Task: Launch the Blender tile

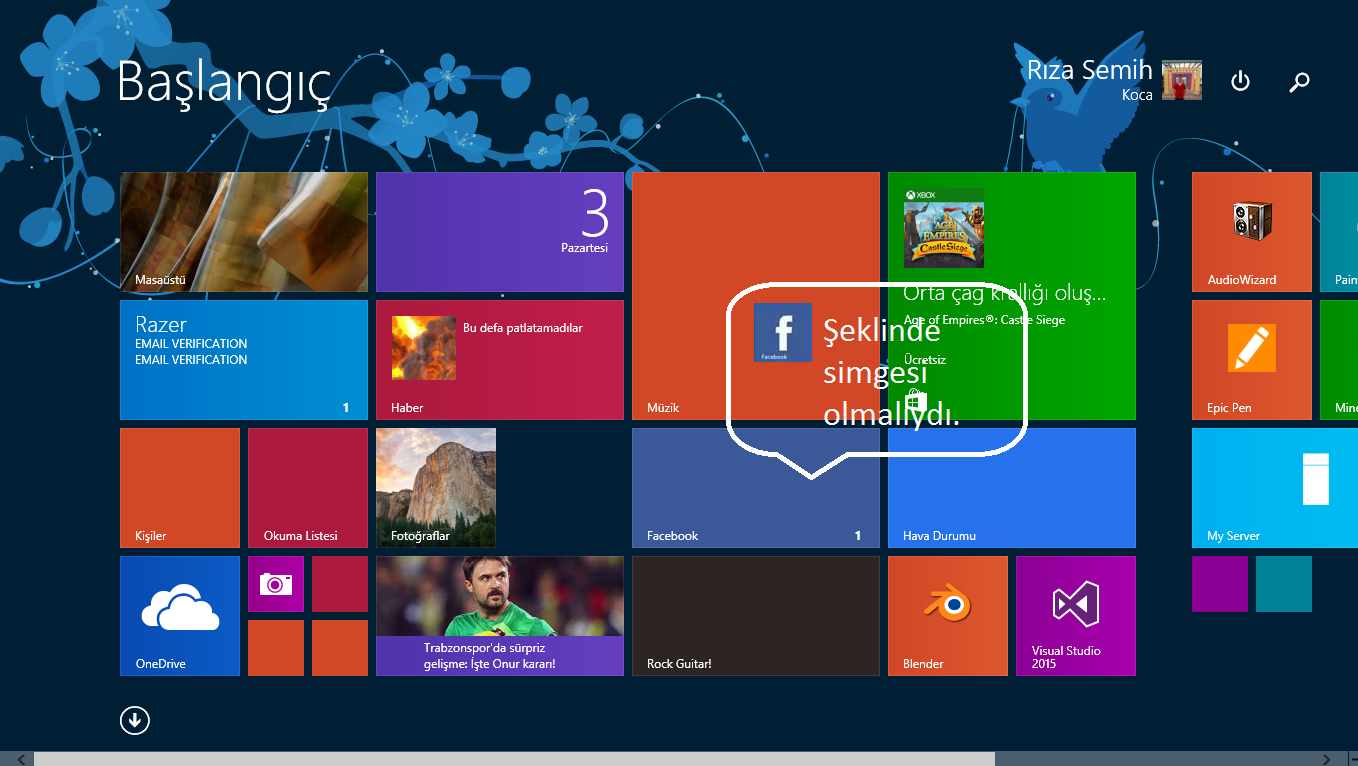Action: coord(947,616)
